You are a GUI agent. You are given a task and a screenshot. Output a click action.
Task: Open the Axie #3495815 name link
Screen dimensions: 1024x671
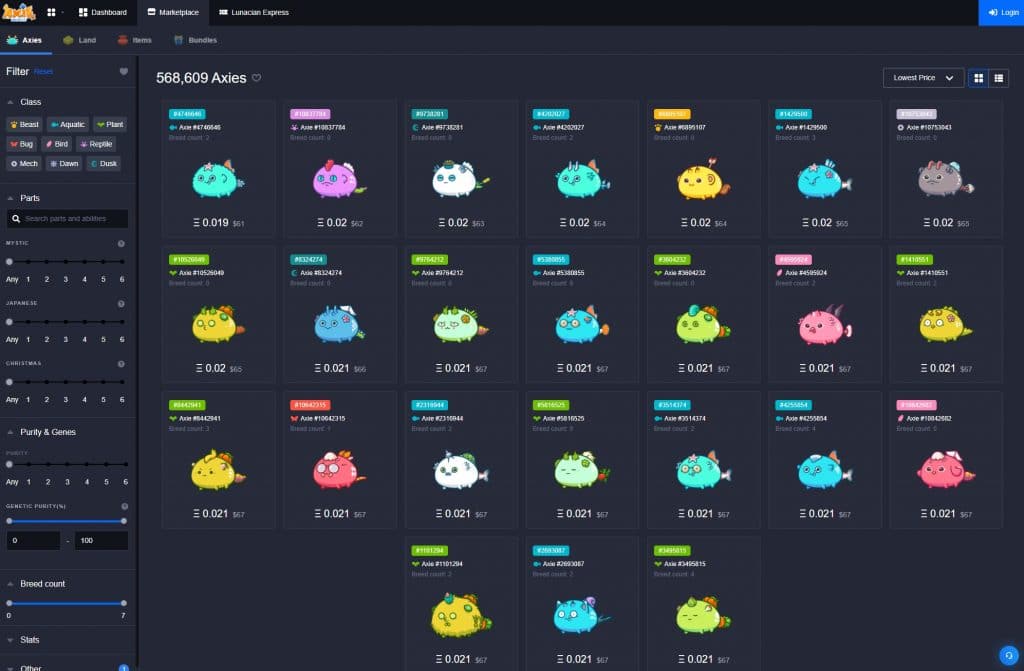pyautogui.click(x=685, y=564)
